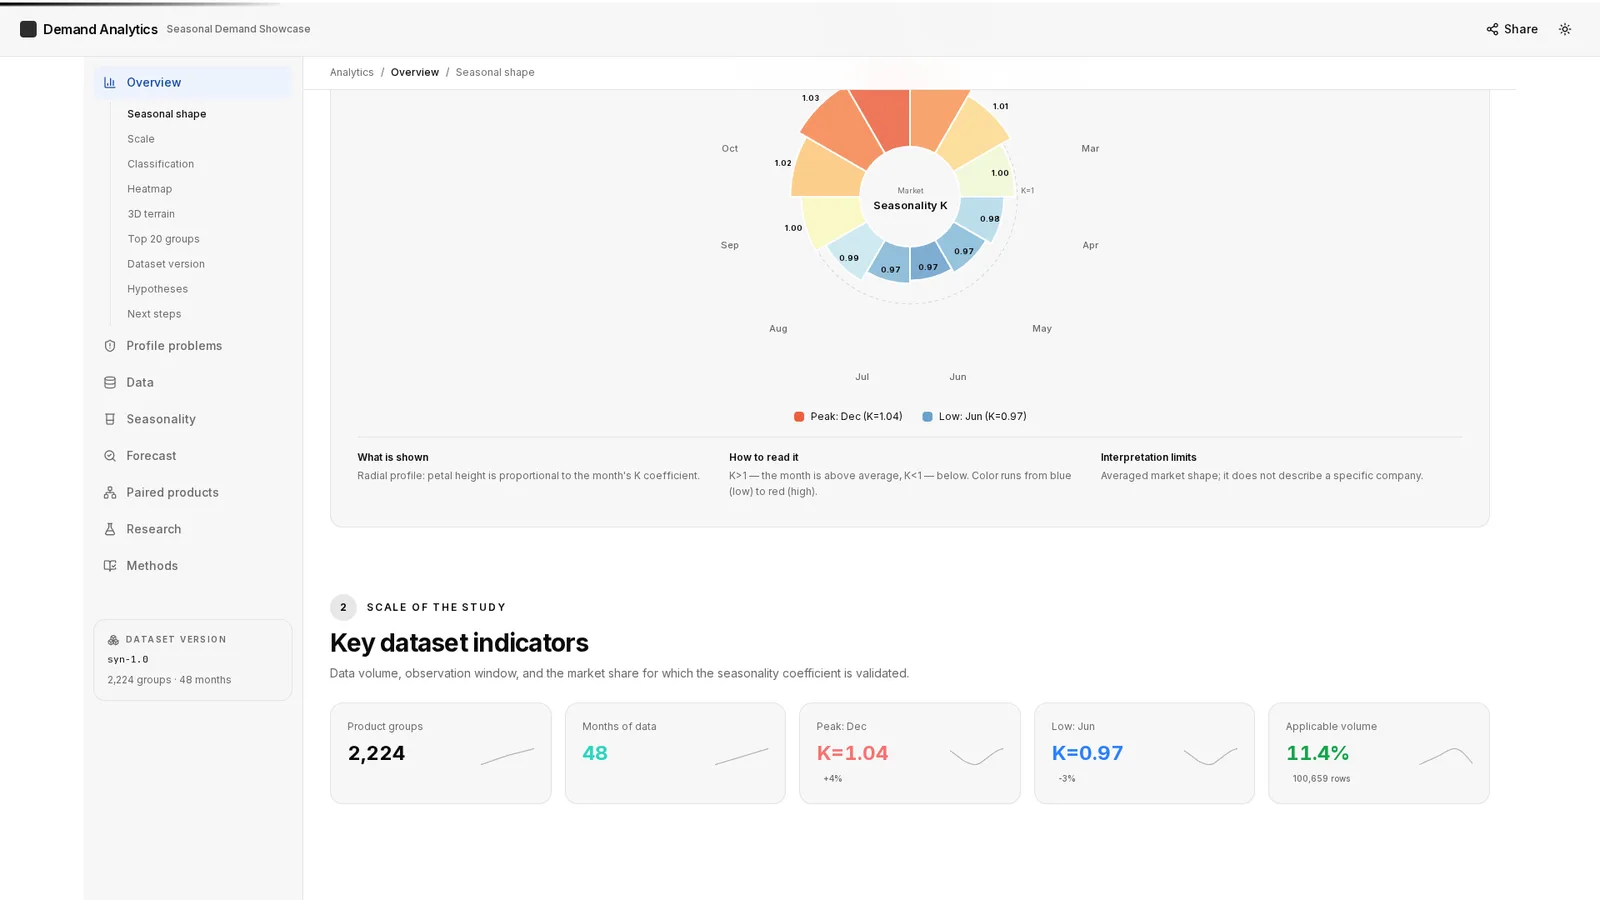This screenshot has width=1600, height=900.
Task: Open the Heatmap sub-item
Action: click(x=150, y=189)
